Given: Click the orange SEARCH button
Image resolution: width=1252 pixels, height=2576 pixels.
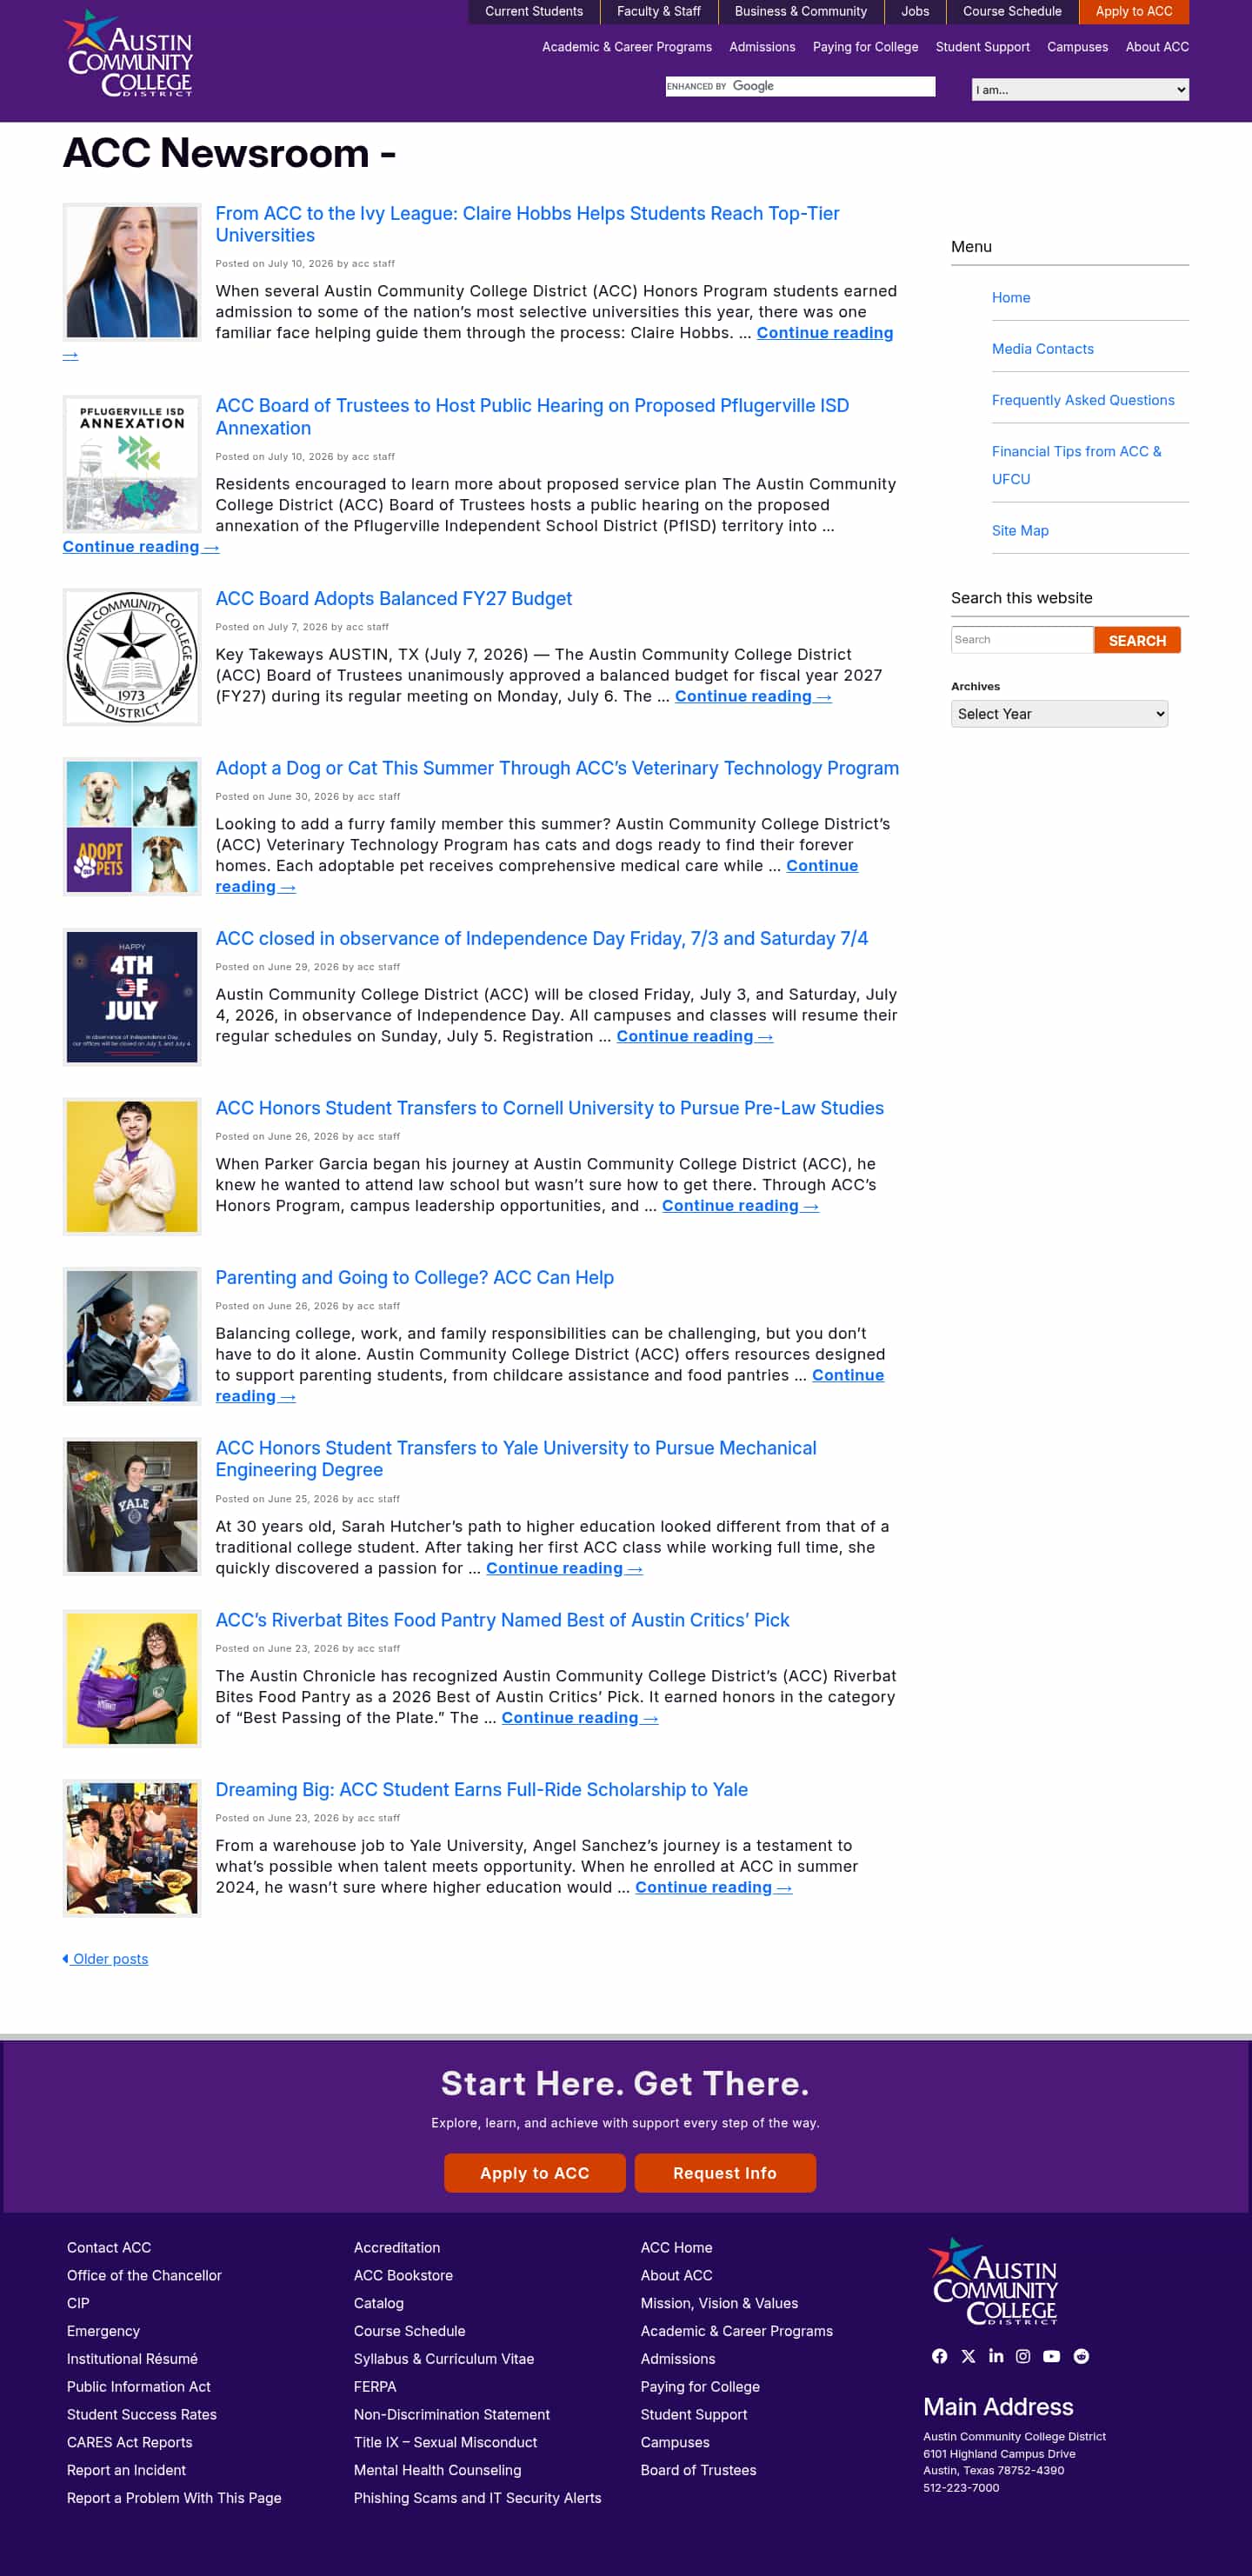Looking at the screenshot, I should tap(1137, 640).
